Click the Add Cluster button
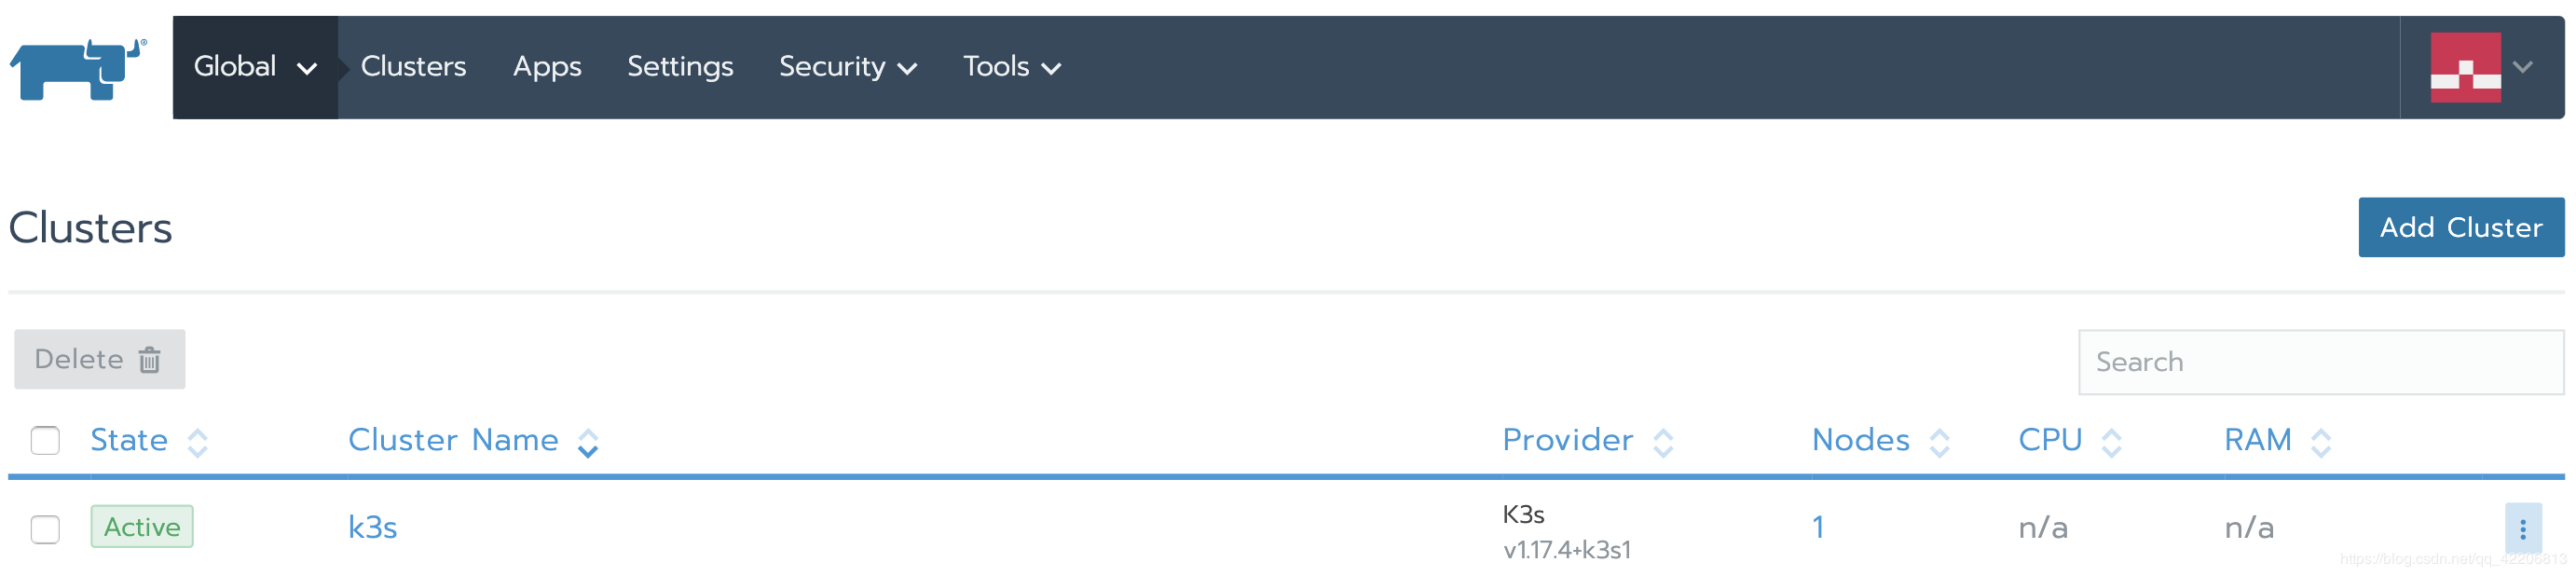This screenshot has height=576, width=2576. pyautogui.click(x=2461, y=227)
